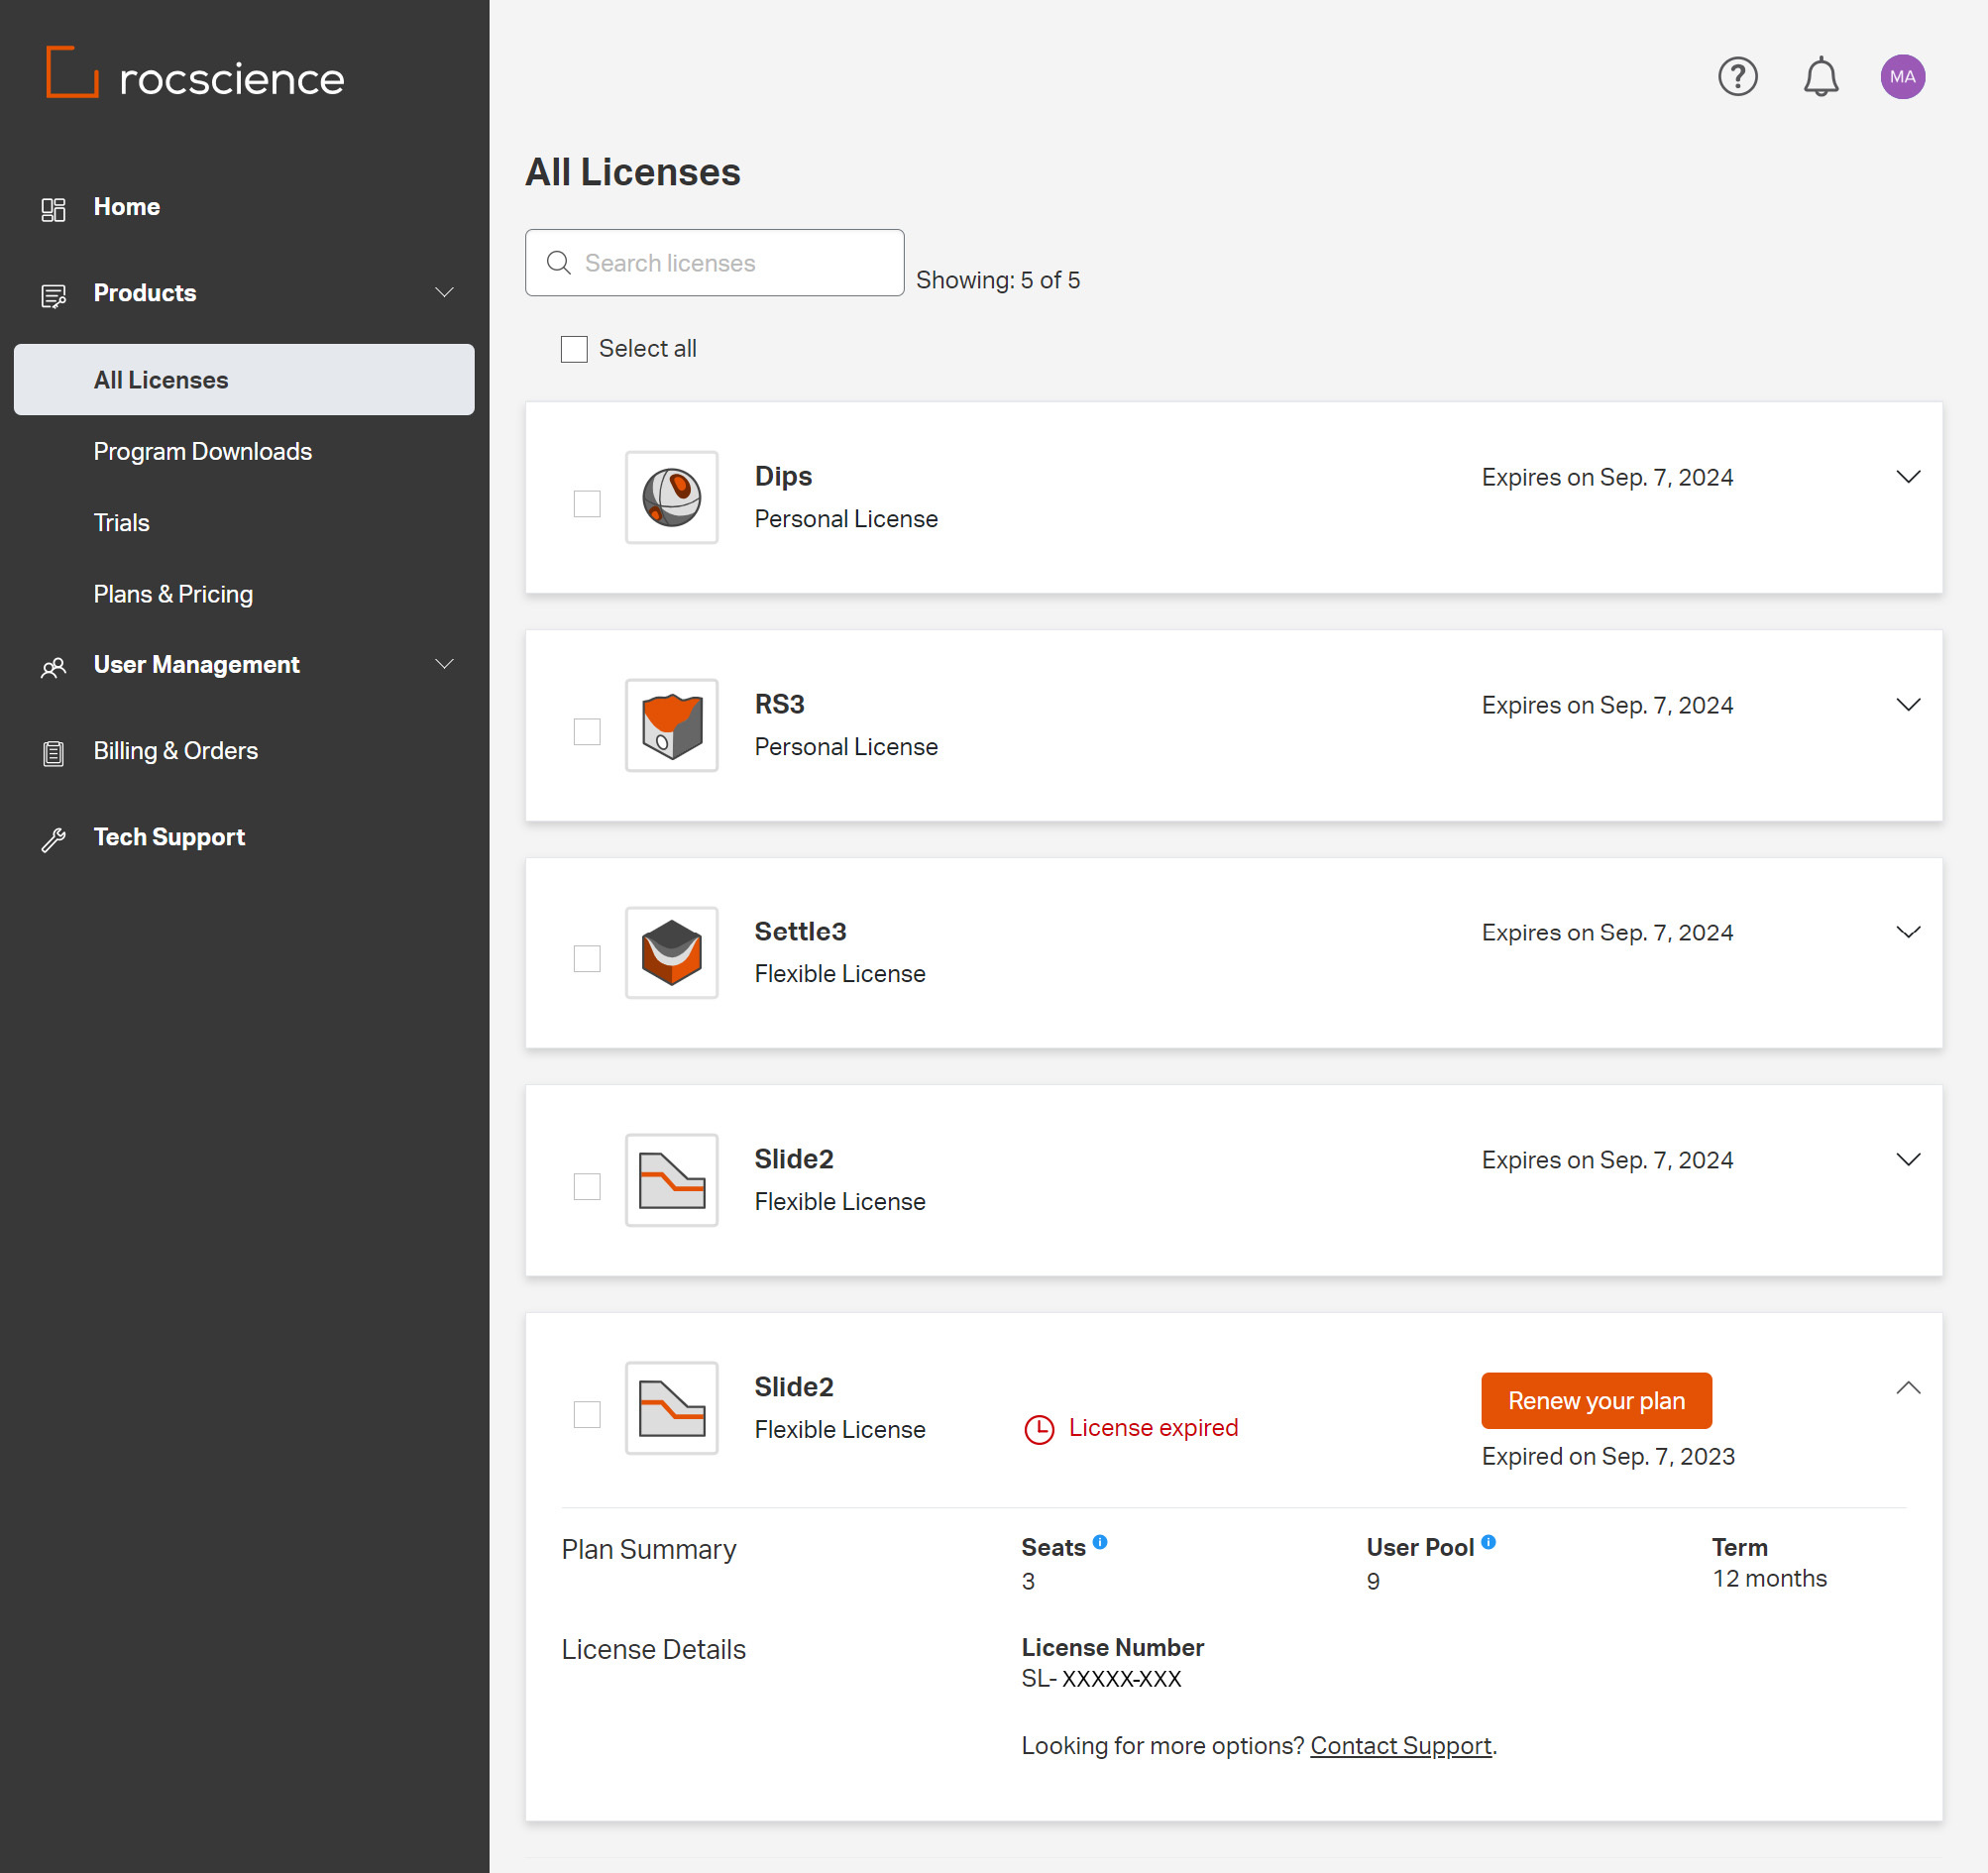Click the Billing & Orders document icon
Image resolution: width=1988 pixels, height=1873 pixels.
tap(53, 753)
